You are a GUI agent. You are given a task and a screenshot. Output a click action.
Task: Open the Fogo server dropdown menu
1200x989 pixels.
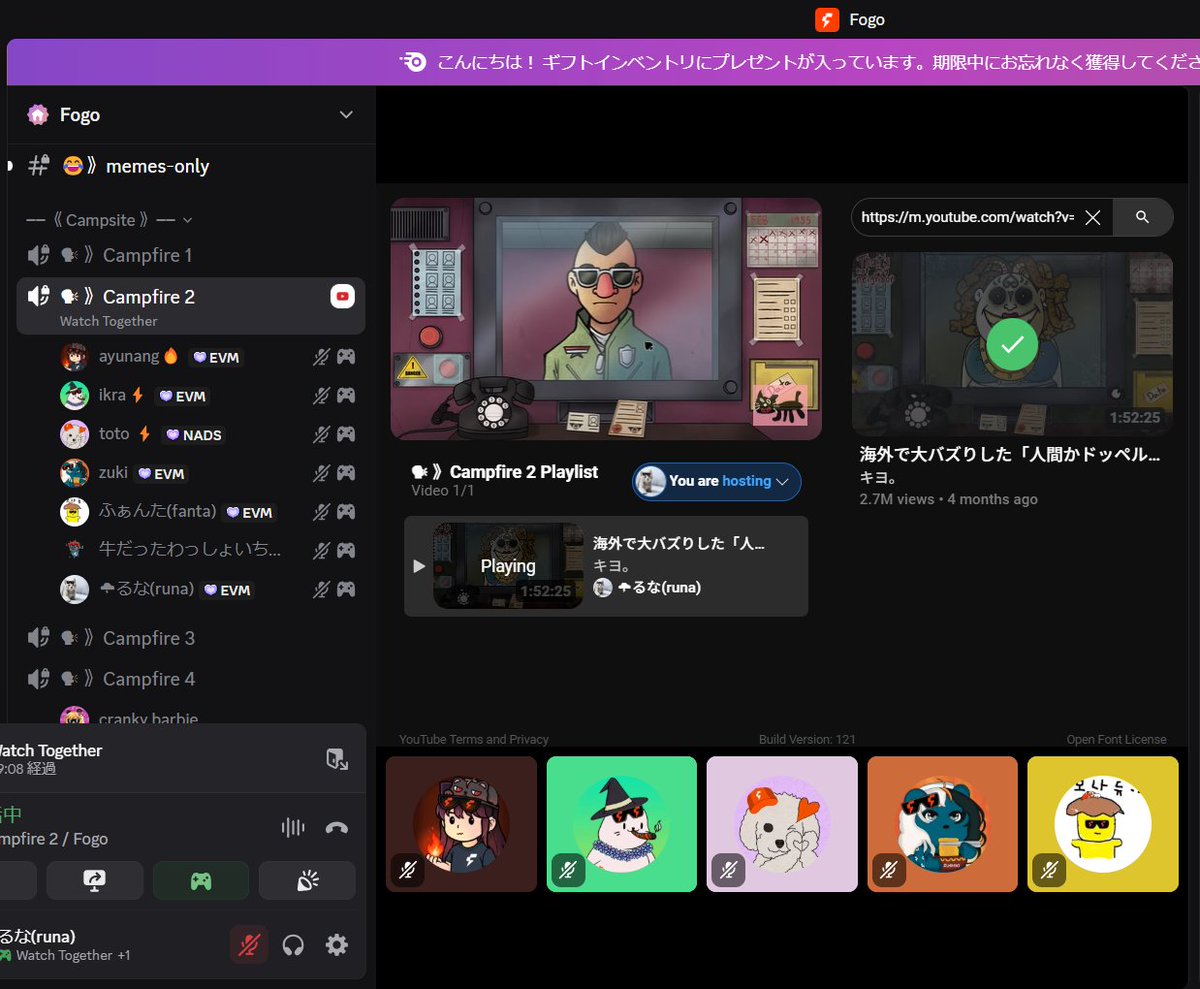346,115
